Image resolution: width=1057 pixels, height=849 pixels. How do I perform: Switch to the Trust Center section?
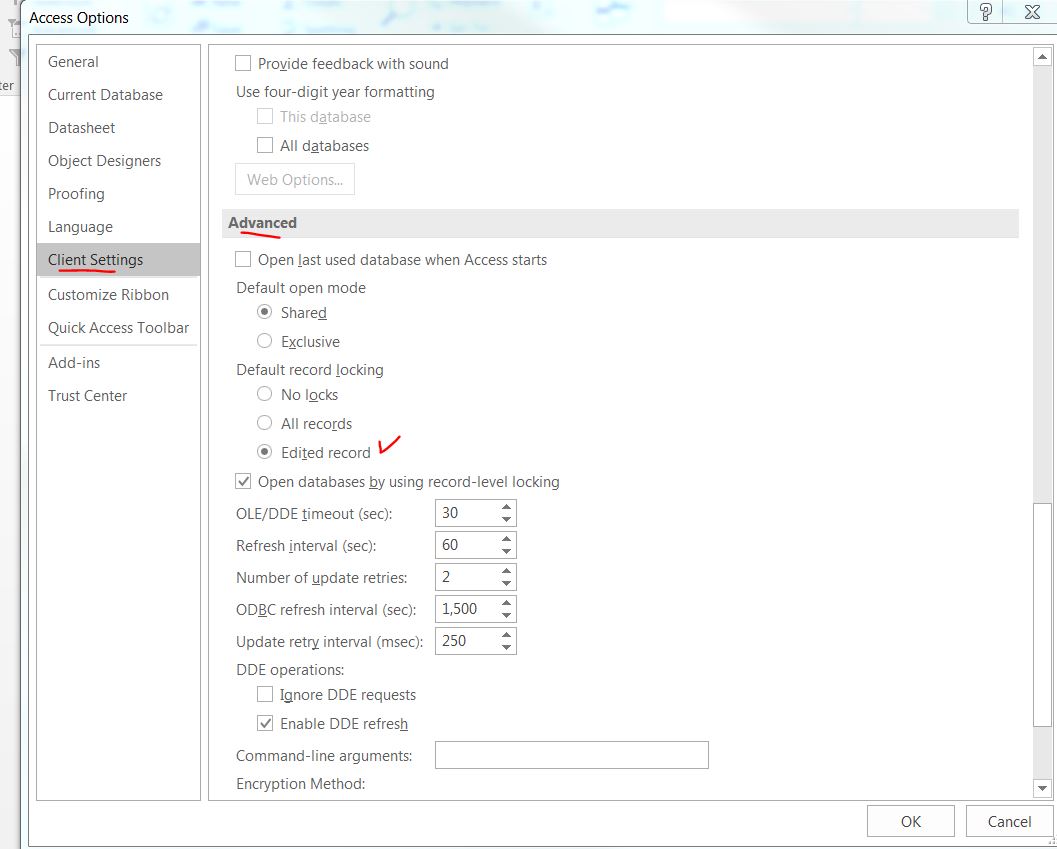[88, 396]
